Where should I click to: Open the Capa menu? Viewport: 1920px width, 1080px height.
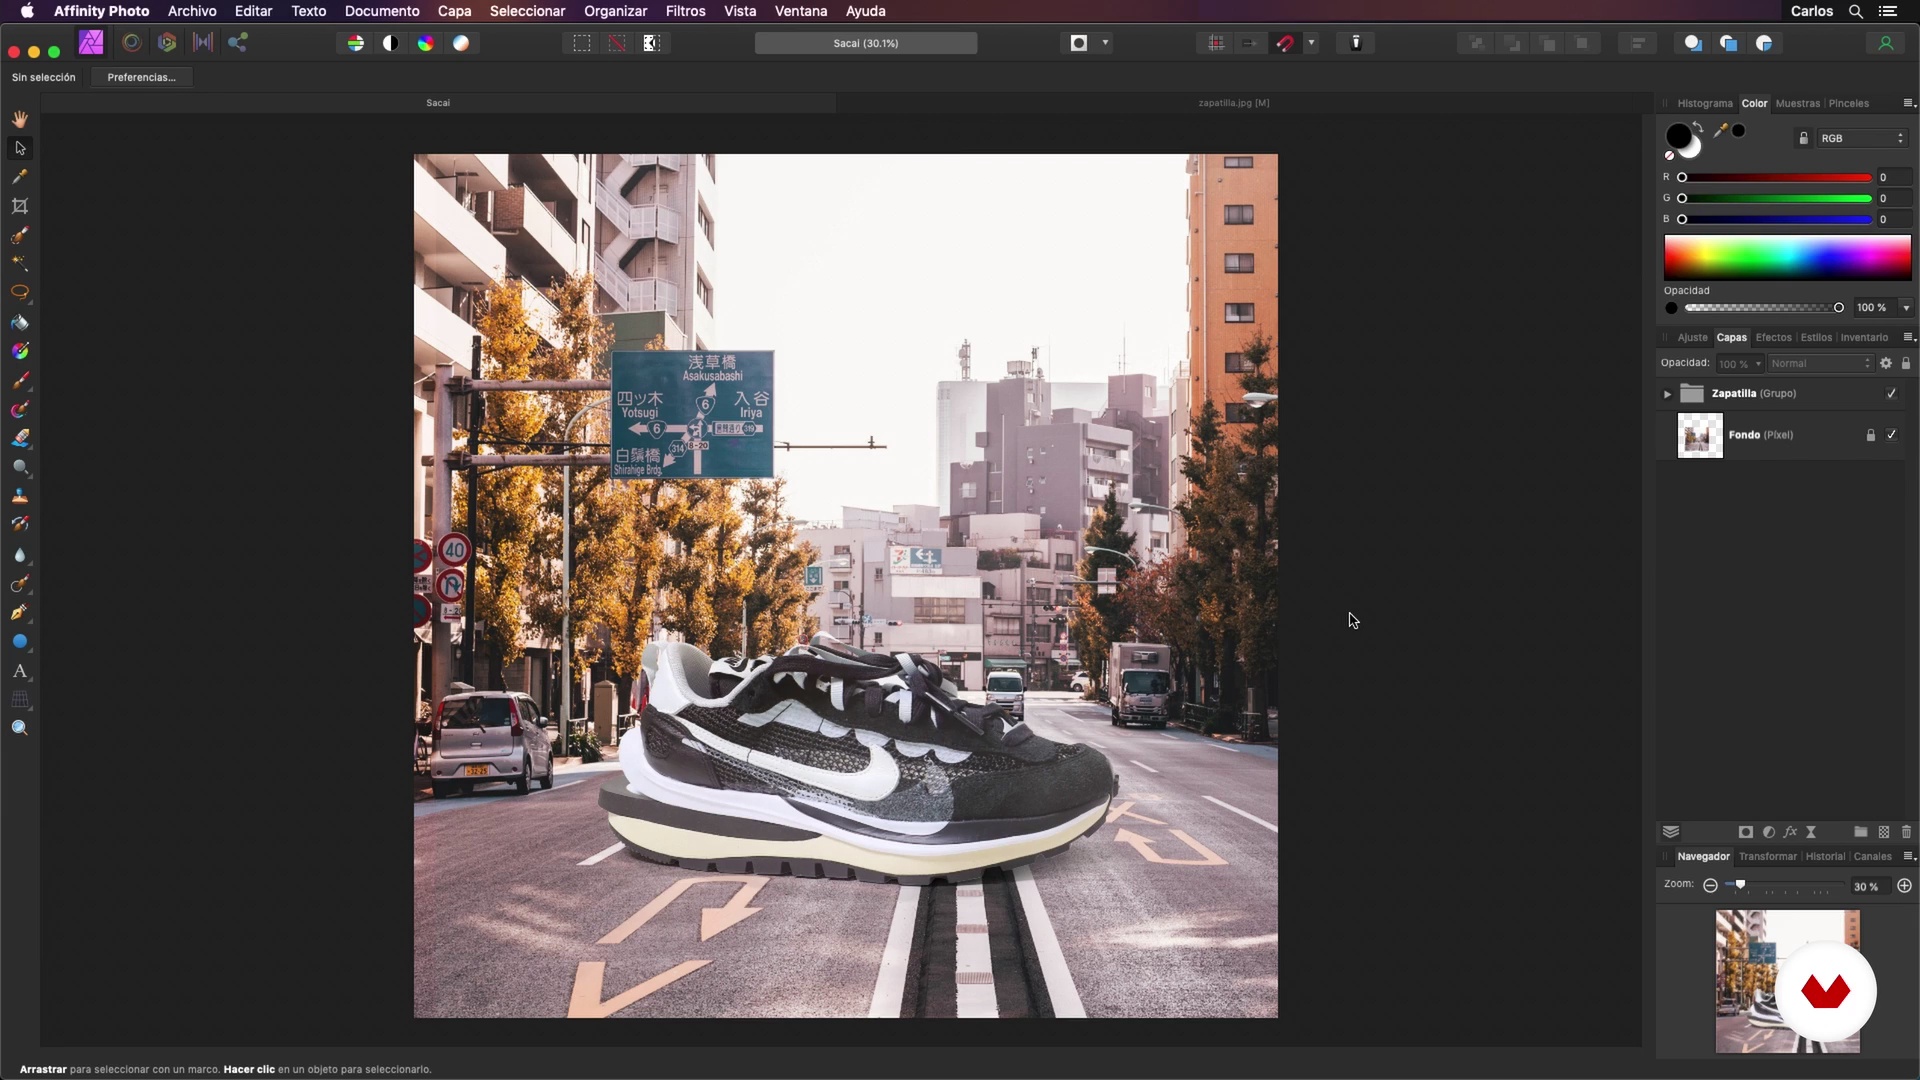454,11
